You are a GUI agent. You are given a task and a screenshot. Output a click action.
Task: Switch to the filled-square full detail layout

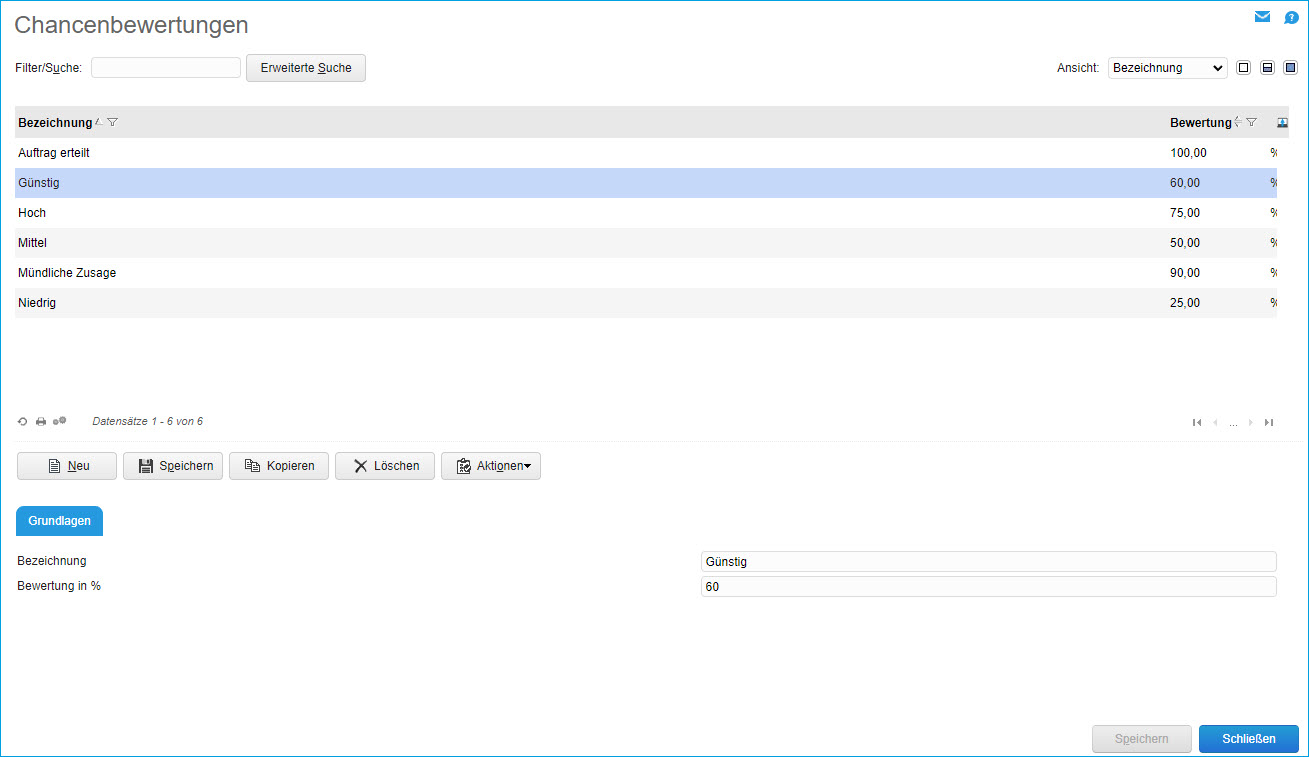(1290, 68)
